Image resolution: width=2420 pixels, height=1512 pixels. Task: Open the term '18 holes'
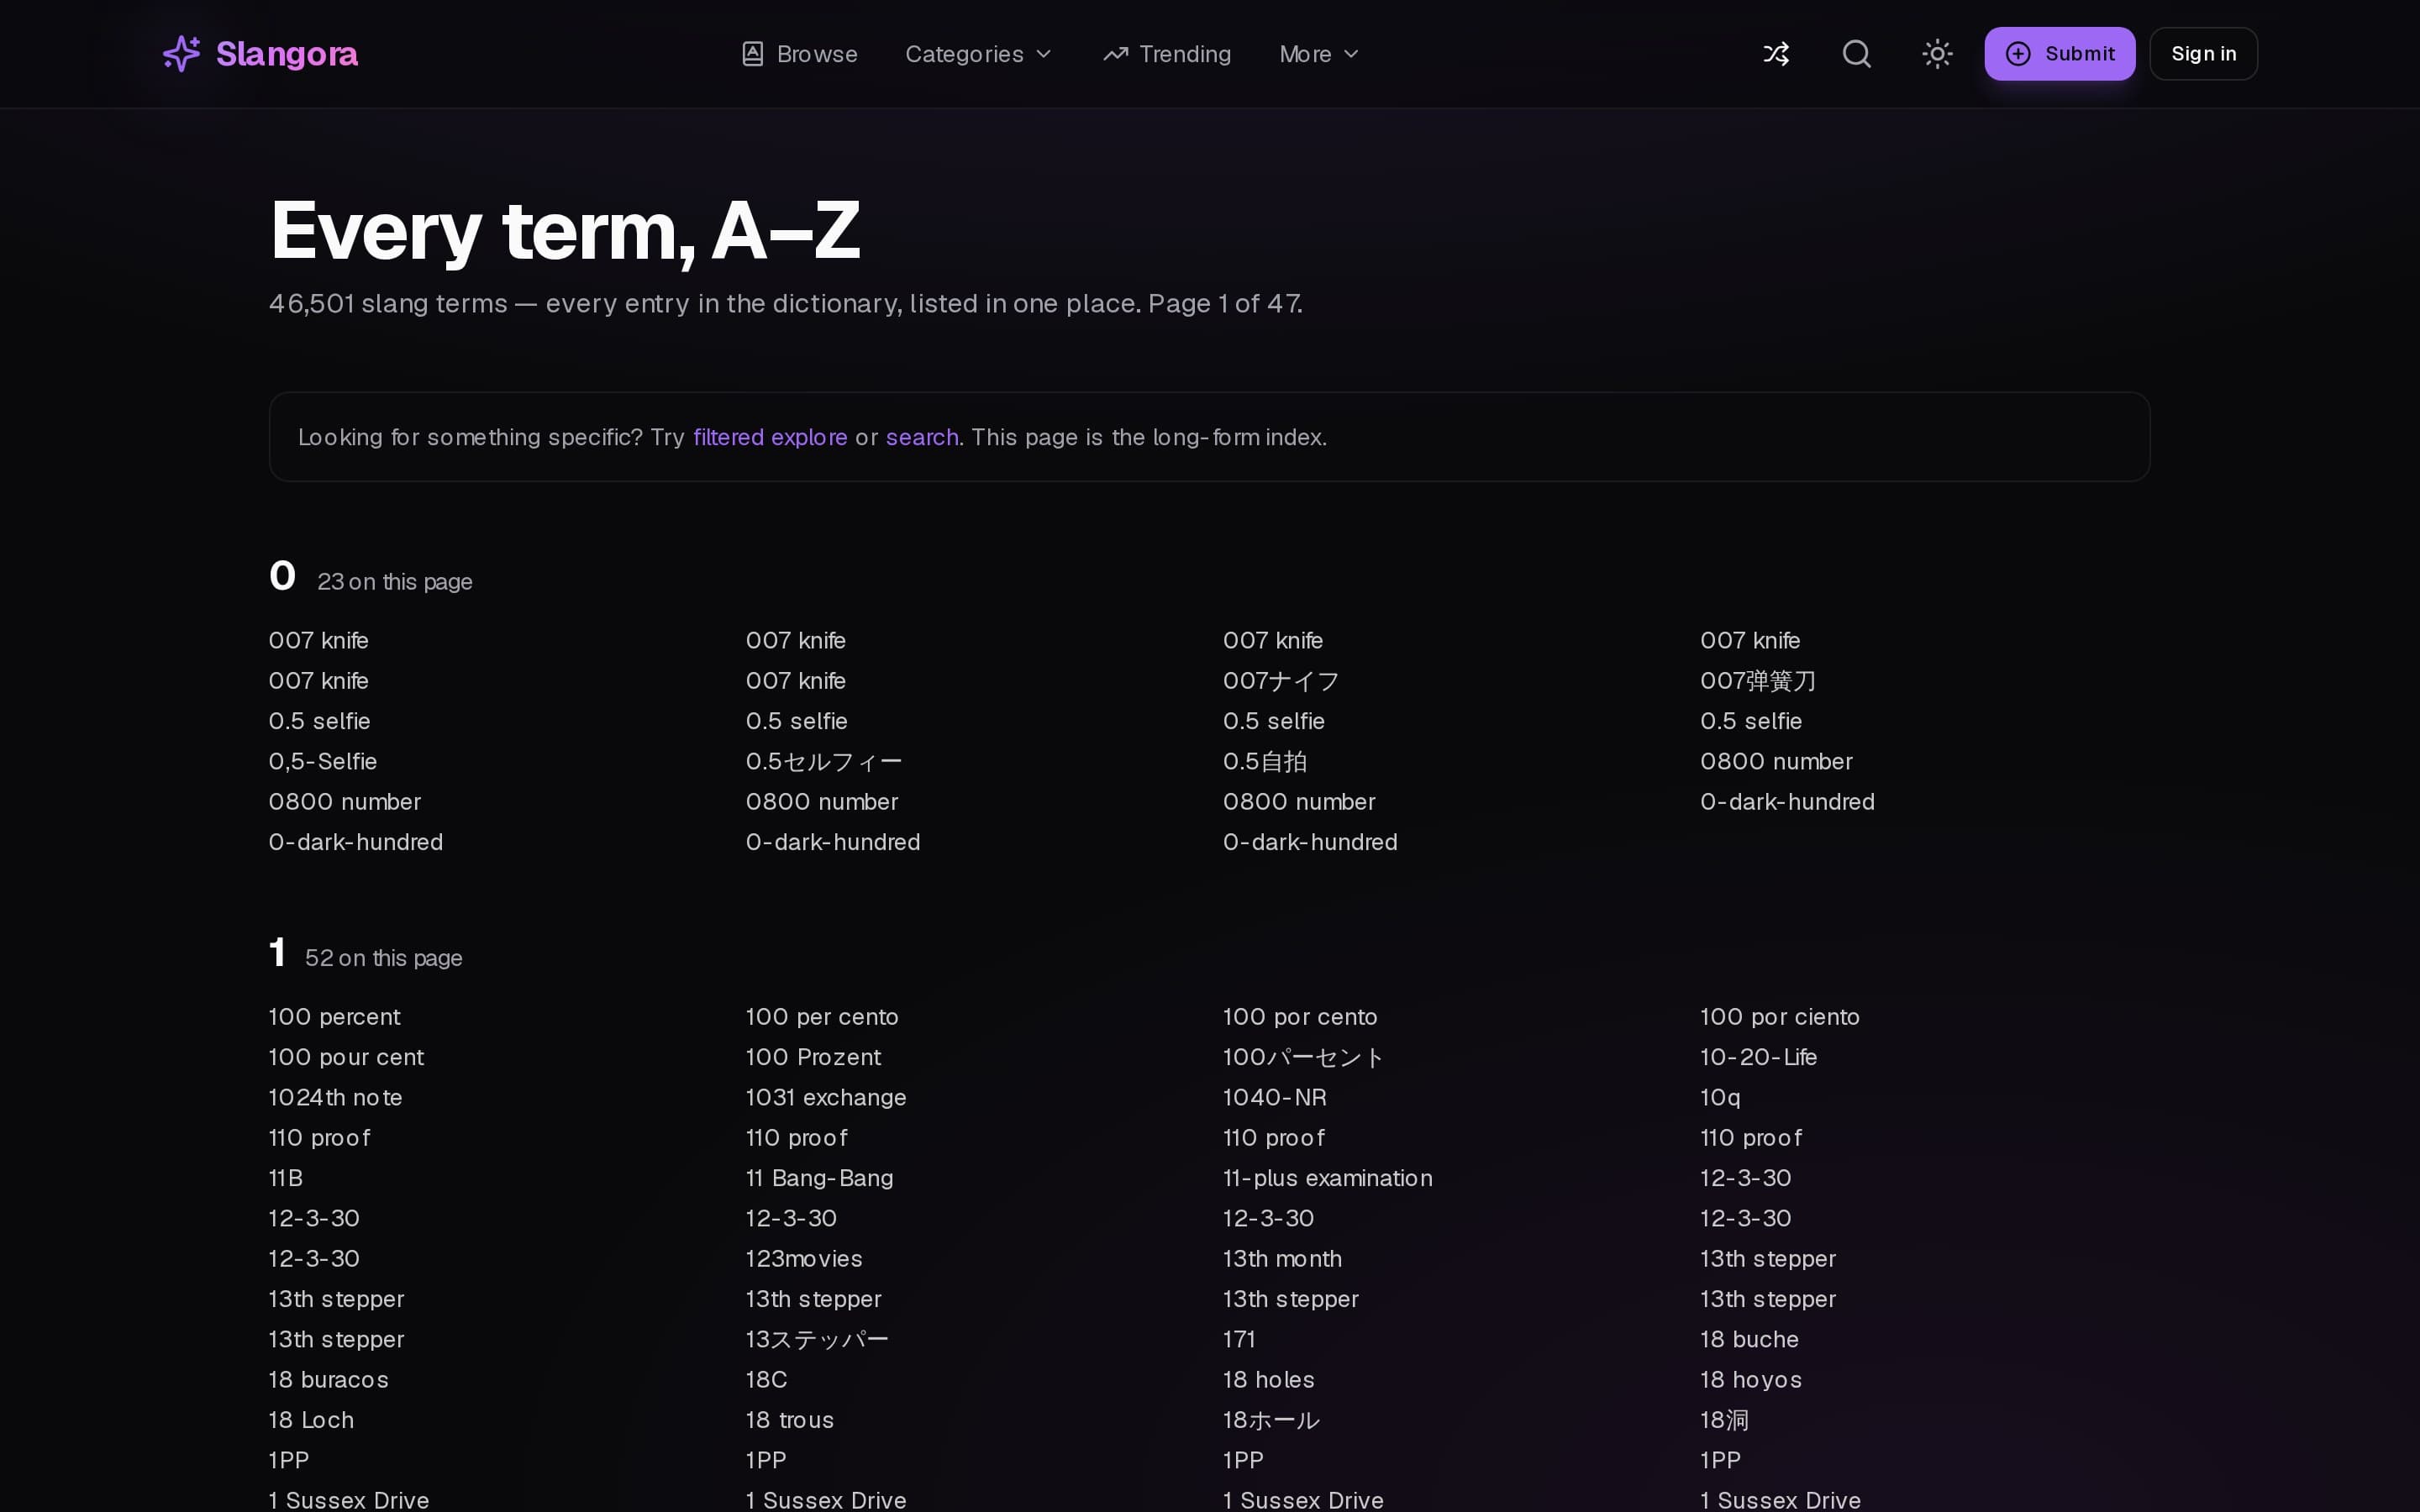coord(1269,1380)
